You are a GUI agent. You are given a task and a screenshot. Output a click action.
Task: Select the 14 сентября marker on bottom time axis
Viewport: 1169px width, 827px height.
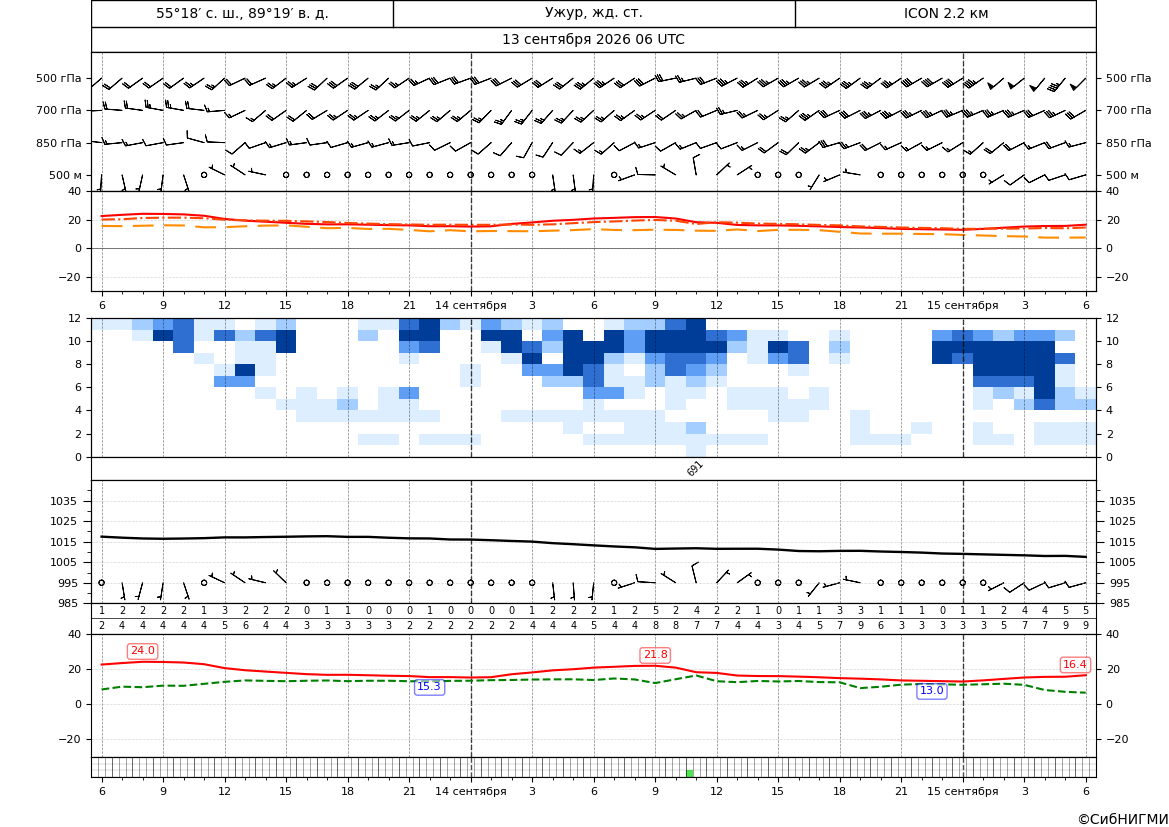[470, 791]
